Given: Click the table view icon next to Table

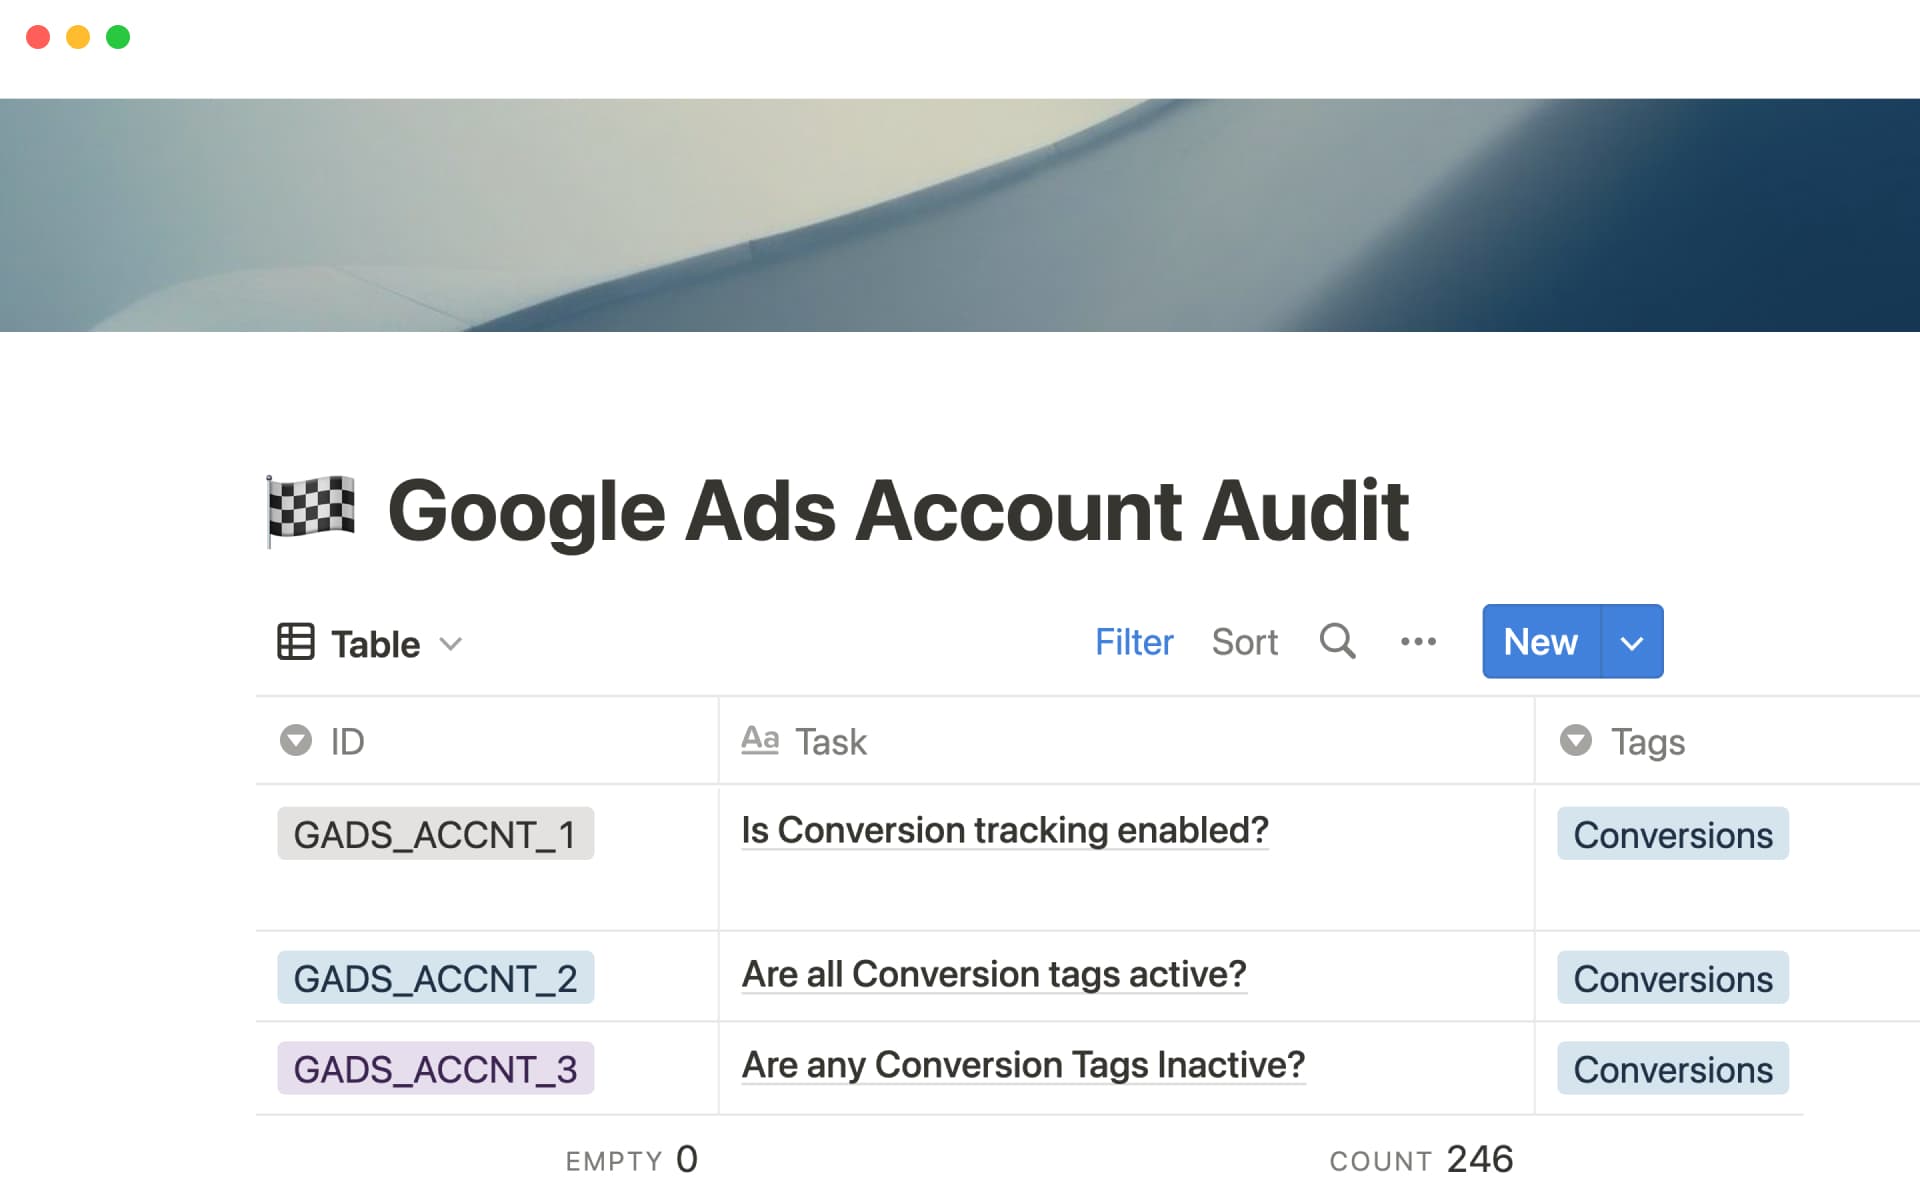Looking at the screenshot, I should click(x=296, y=643).
